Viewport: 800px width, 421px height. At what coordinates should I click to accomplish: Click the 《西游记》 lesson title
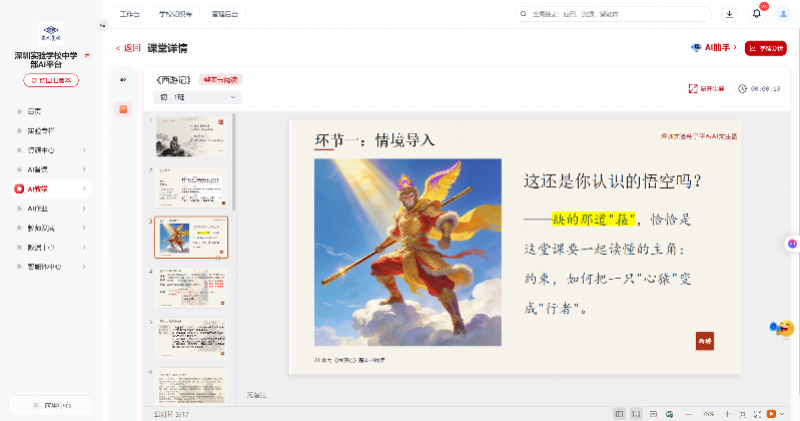(x=174, y=80)
